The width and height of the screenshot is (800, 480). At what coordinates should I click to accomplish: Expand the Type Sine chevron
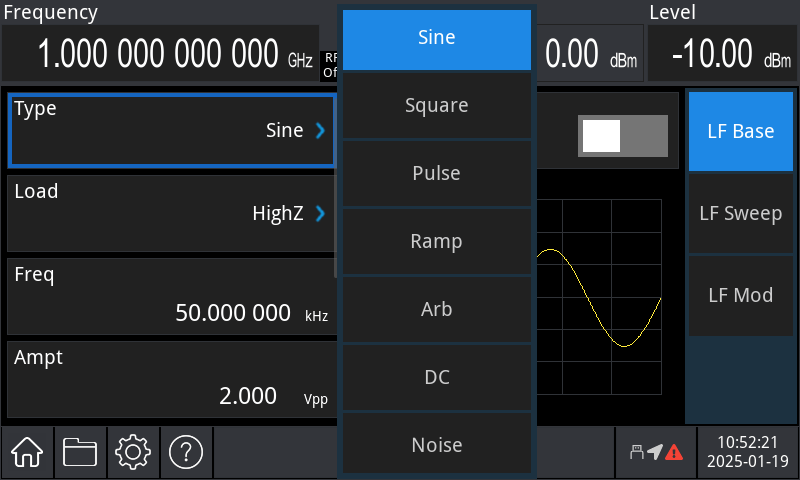pyautogui.click(x=320, y=131)
